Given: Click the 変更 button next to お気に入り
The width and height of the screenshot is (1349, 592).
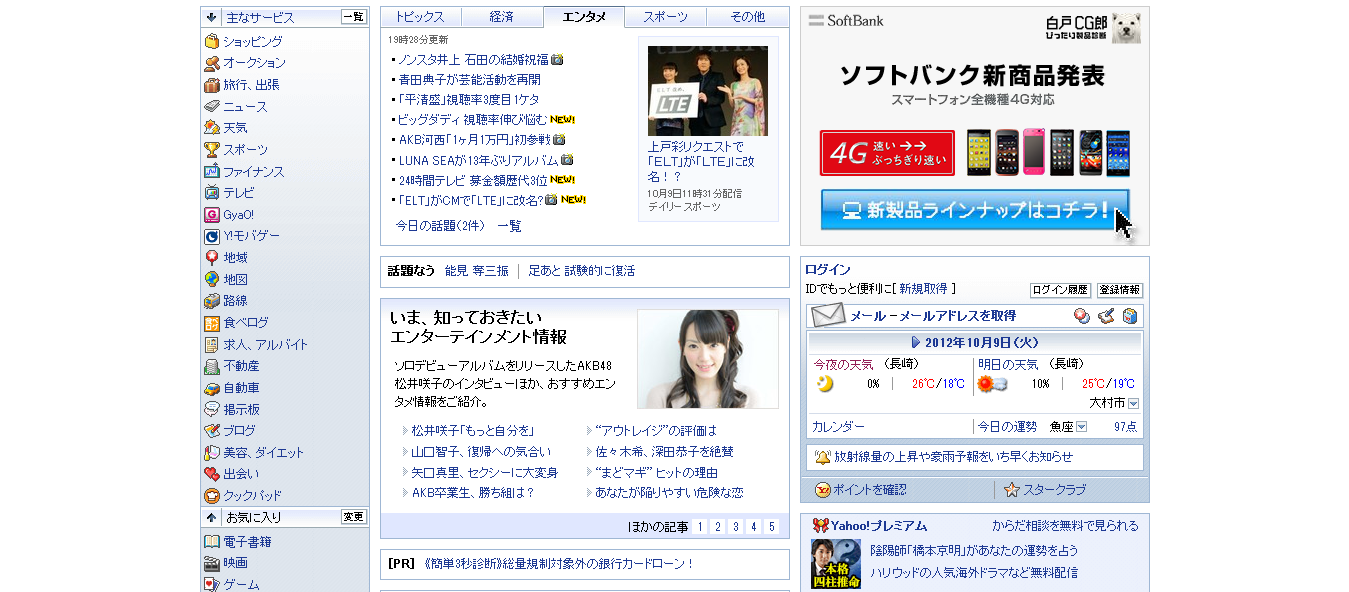Looking at the screenshot, I should point(354,517).
